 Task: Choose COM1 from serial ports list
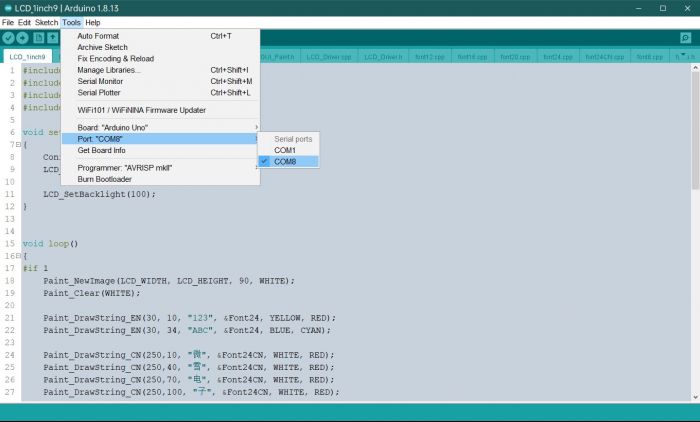point(288,150)
